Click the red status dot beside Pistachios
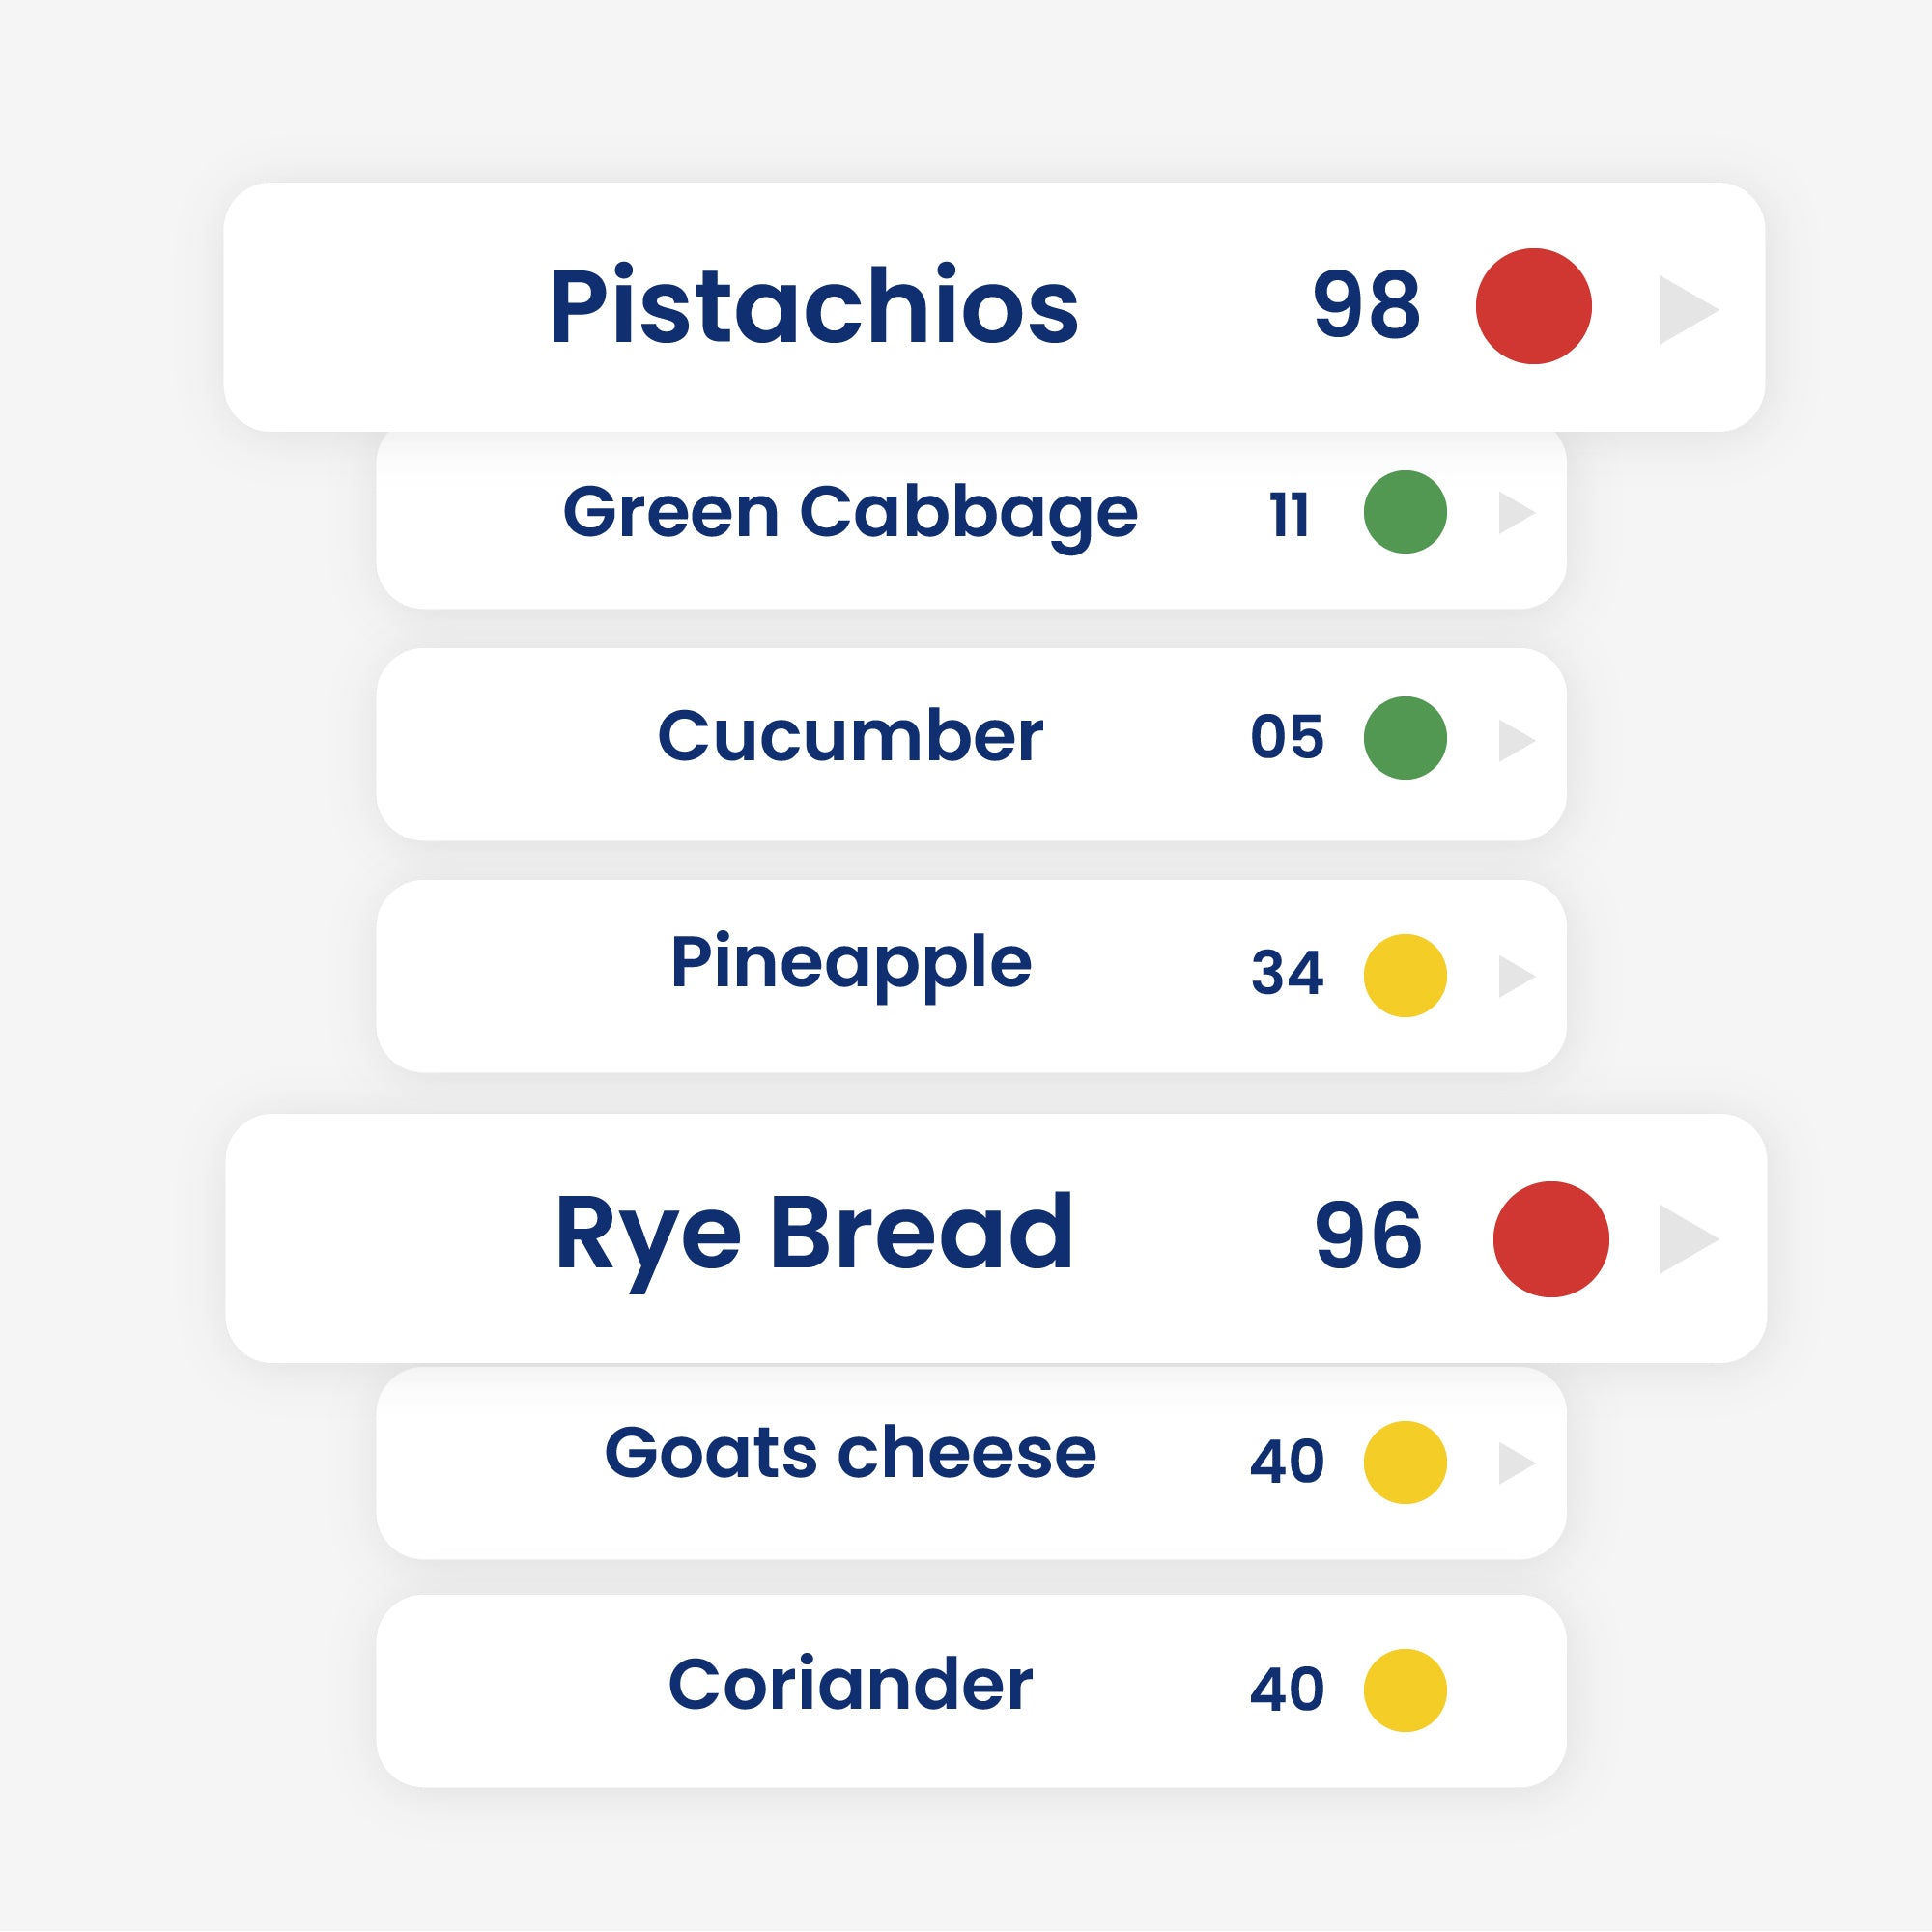Screen dimensions: 1932x1932 1533,306
